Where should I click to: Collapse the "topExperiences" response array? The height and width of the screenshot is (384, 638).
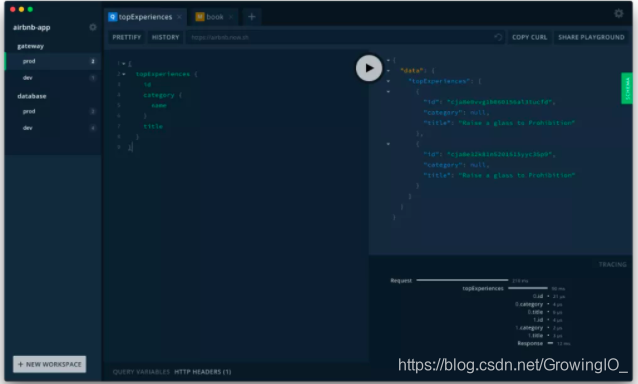point(388,81)
